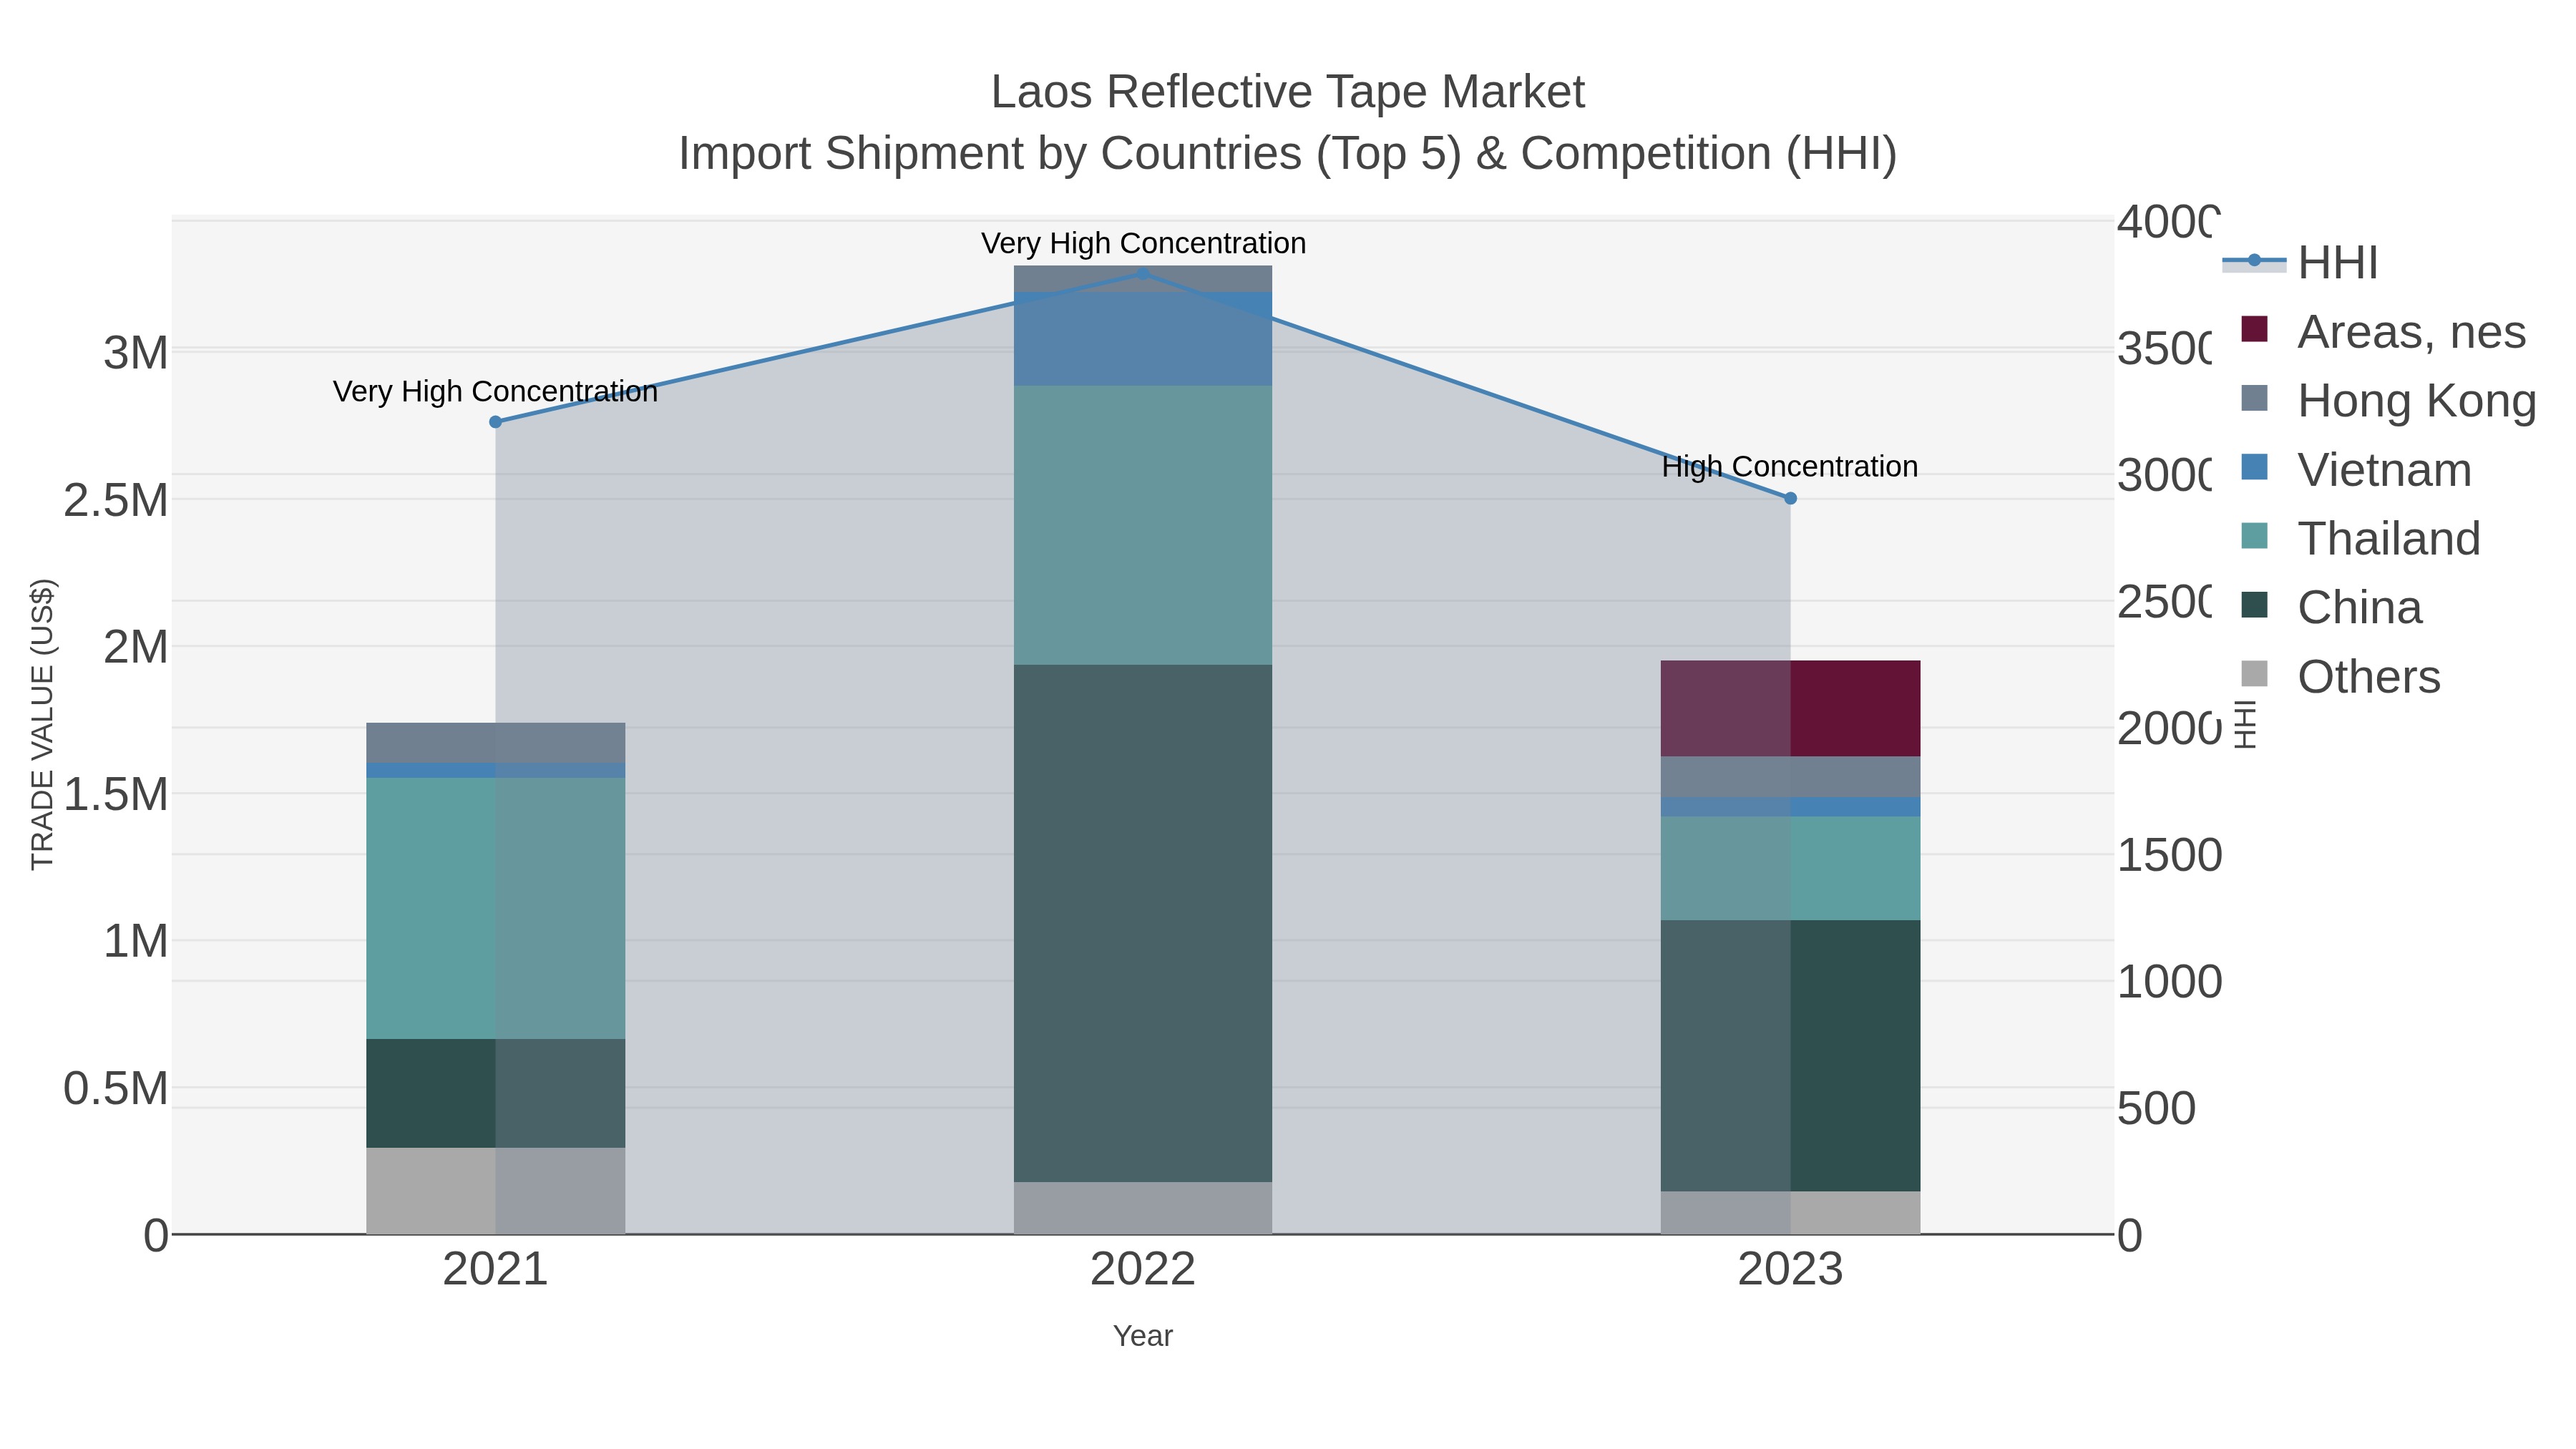The width and height of the screenshot is (2576, 1449).
Task: Click the 'TRADE VALUE (US$)' axis title
Action: tap(42, 724)
